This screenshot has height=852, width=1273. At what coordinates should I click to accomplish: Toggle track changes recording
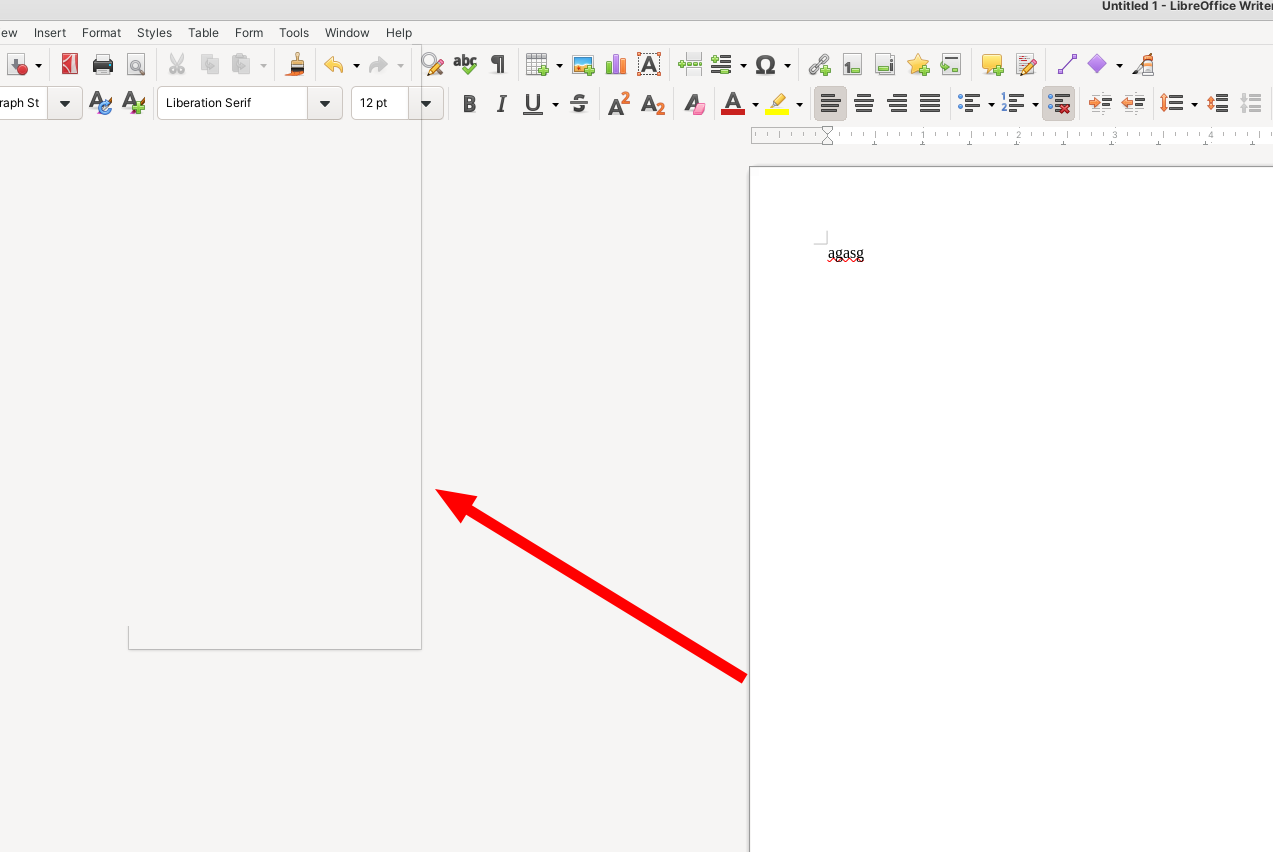[1025, 65]
